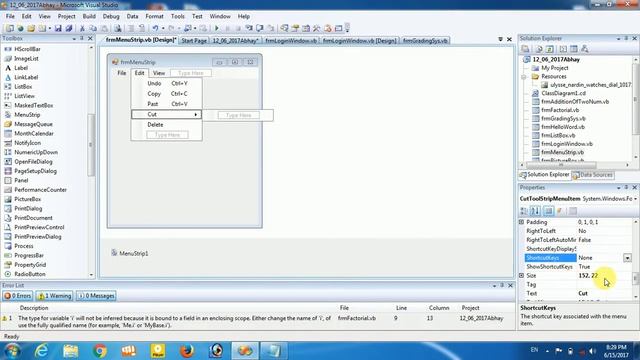Toggle the 0 Errors filter button
This screenshot has width=640, height=360.
pyautogui.click(x=18, y=296)
